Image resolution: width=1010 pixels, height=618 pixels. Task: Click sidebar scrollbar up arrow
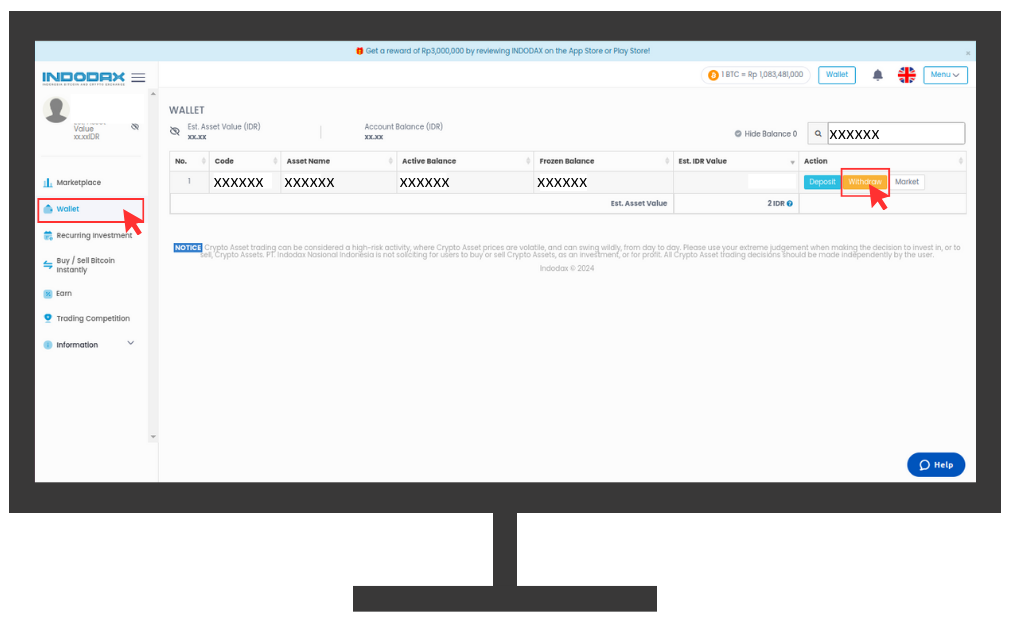[x=153, y=94]
